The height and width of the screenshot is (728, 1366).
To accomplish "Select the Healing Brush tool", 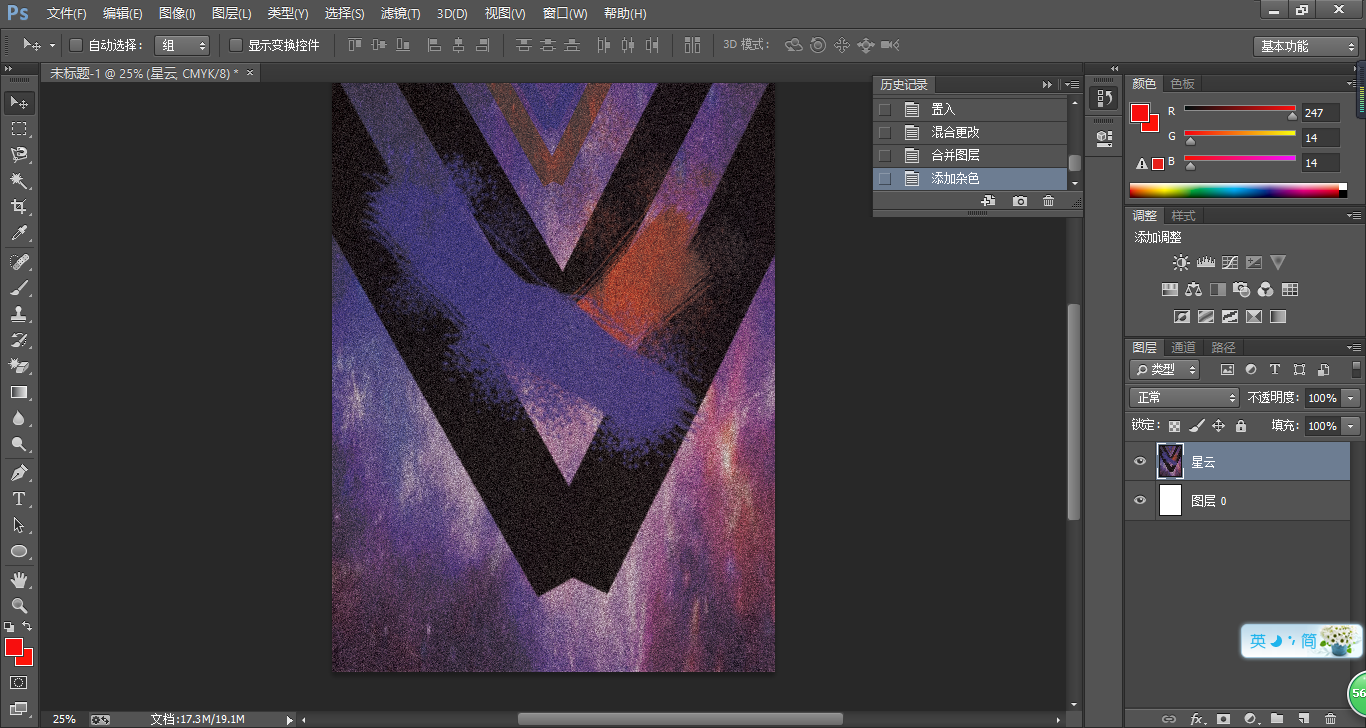I will point(19,262).
